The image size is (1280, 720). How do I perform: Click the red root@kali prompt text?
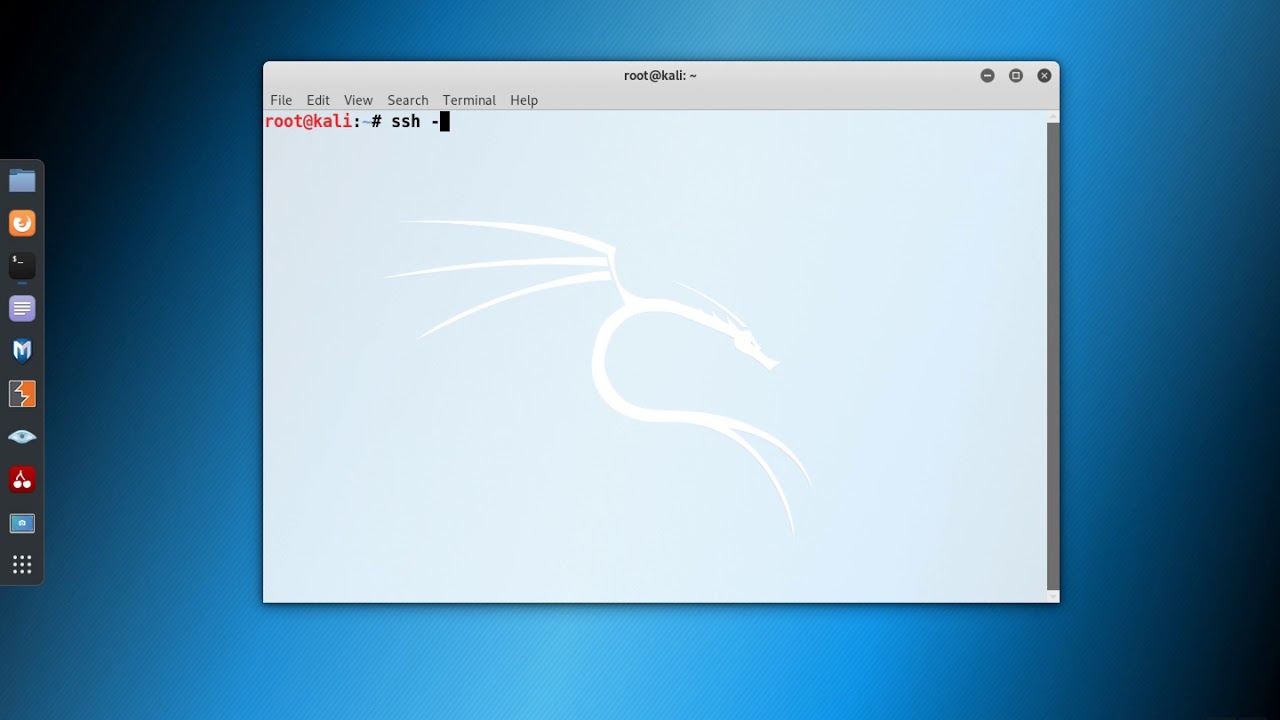(308, 121)
